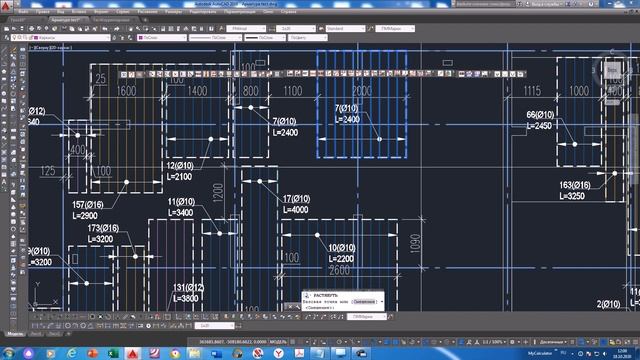The image size is (640, 360).
Task: Open top ПМ Марки multileader style dropdown
Action: pos(395,29)
